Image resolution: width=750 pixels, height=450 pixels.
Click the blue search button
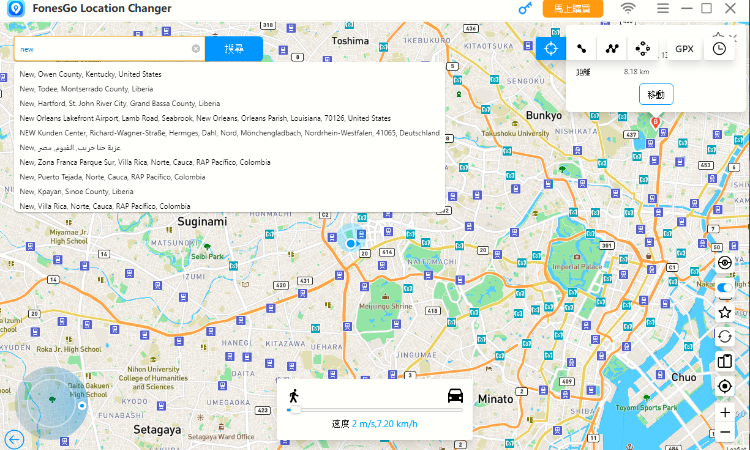(x=234, y=49)
